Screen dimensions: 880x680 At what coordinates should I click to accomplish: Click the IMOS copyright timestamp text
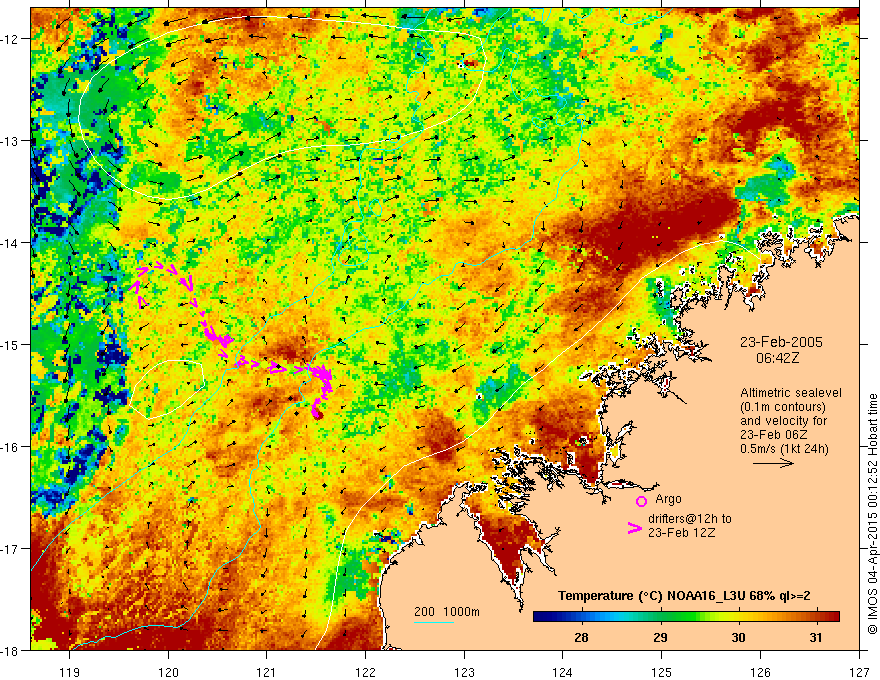click(x=872, y=513)
